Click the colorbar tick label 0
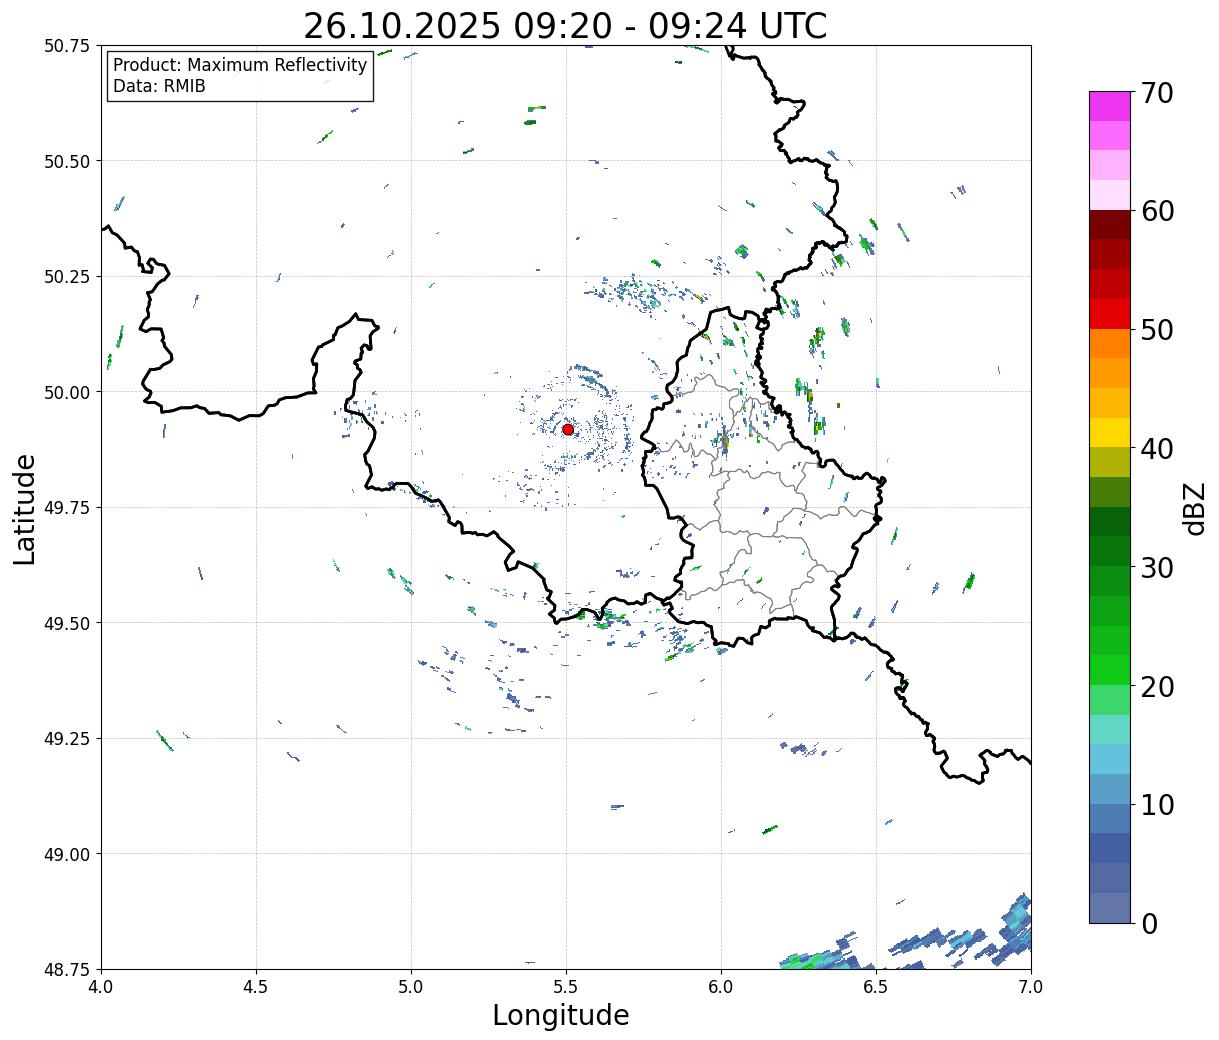The width and height of the screenshot is (1219, 1040). 1149,924
